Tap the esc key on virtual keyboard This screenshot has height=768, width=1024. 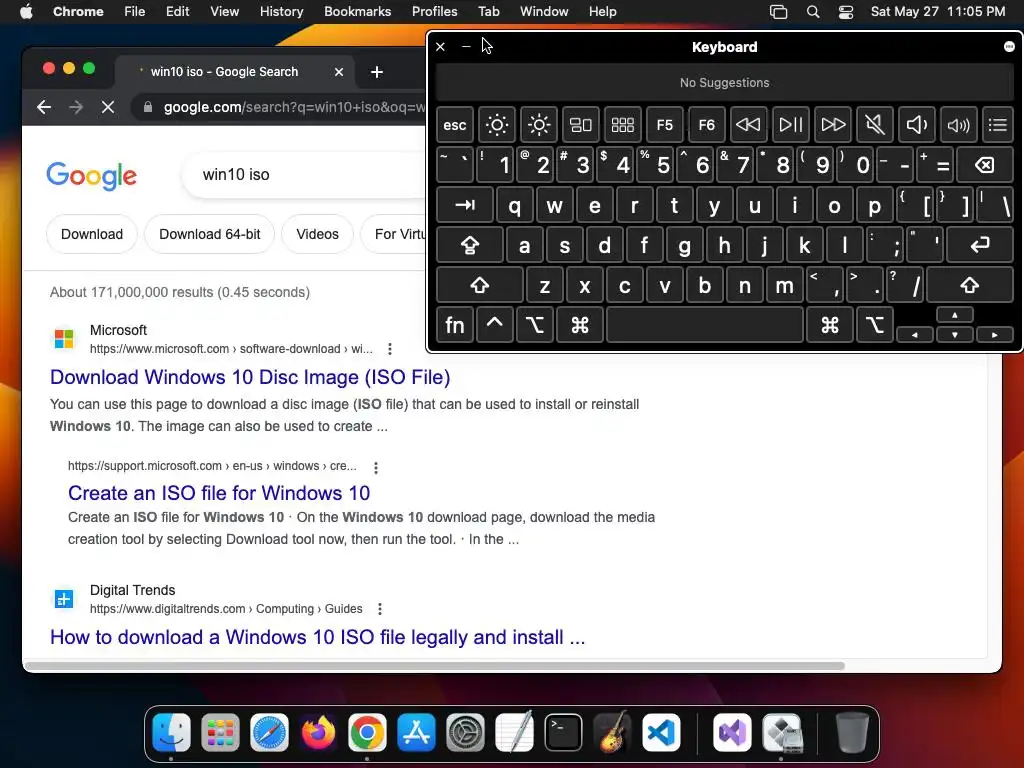[x=455, y=125]
